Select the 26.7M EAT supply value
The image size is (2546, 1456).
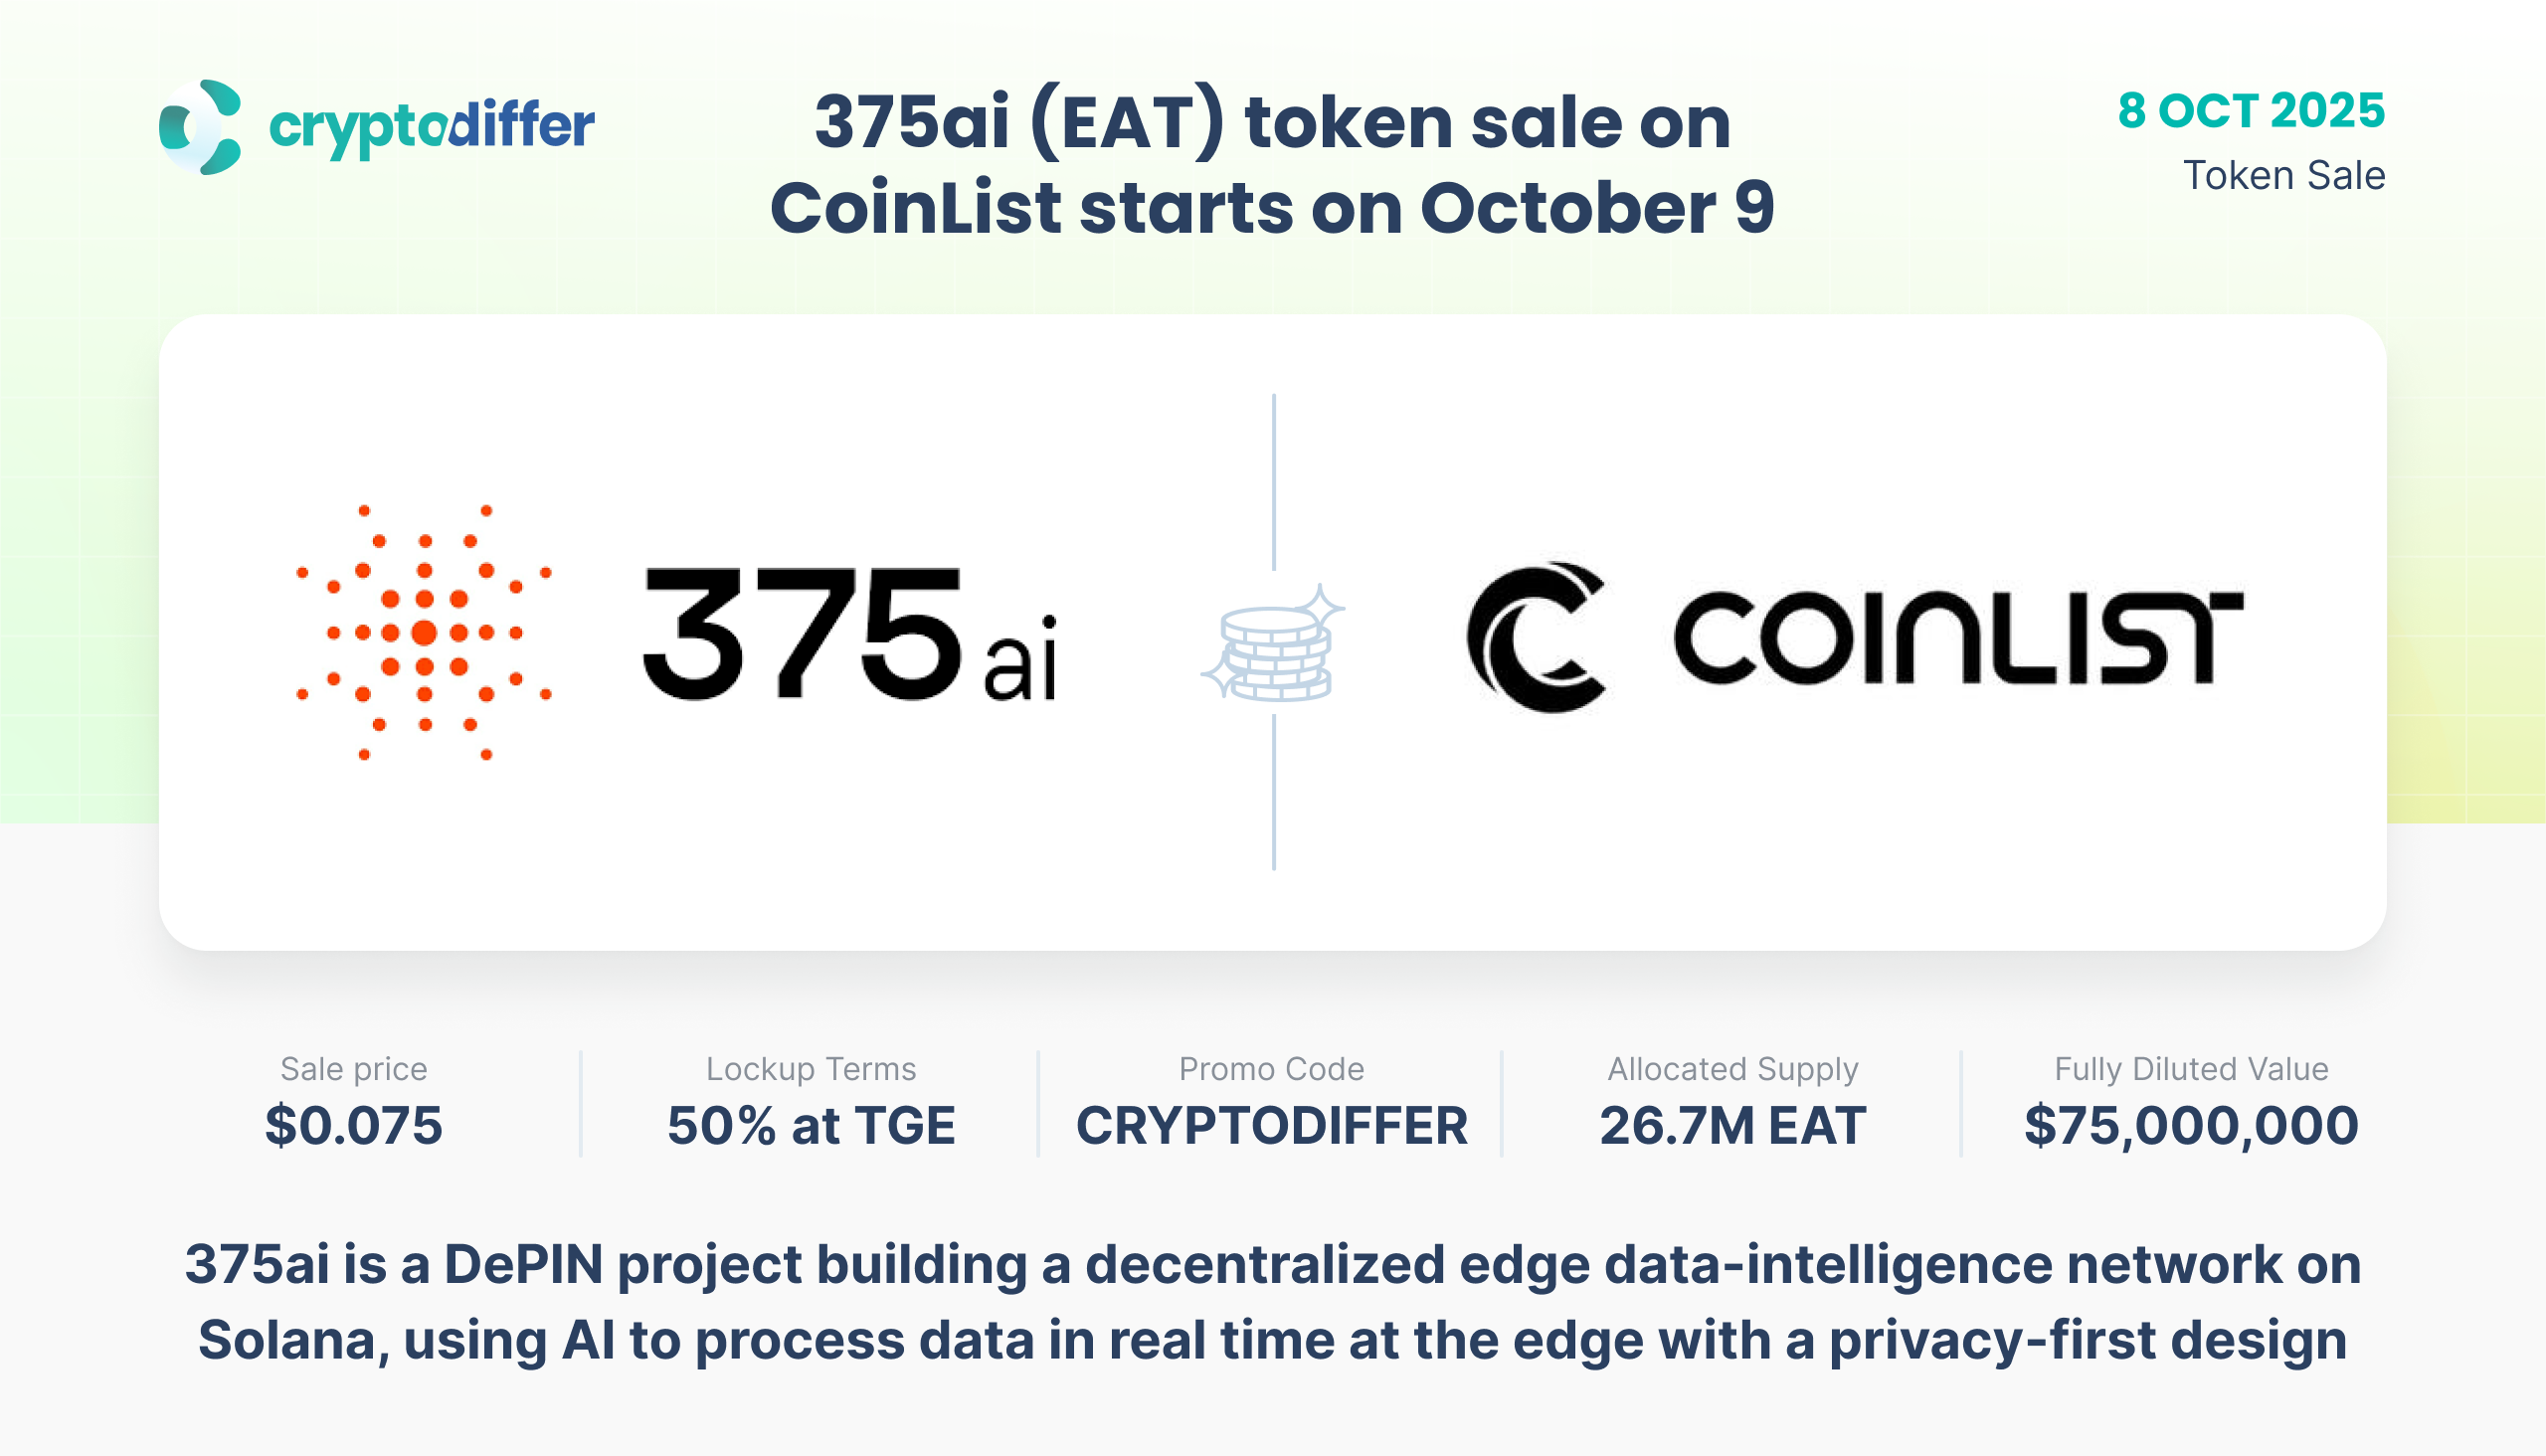1732,1126
